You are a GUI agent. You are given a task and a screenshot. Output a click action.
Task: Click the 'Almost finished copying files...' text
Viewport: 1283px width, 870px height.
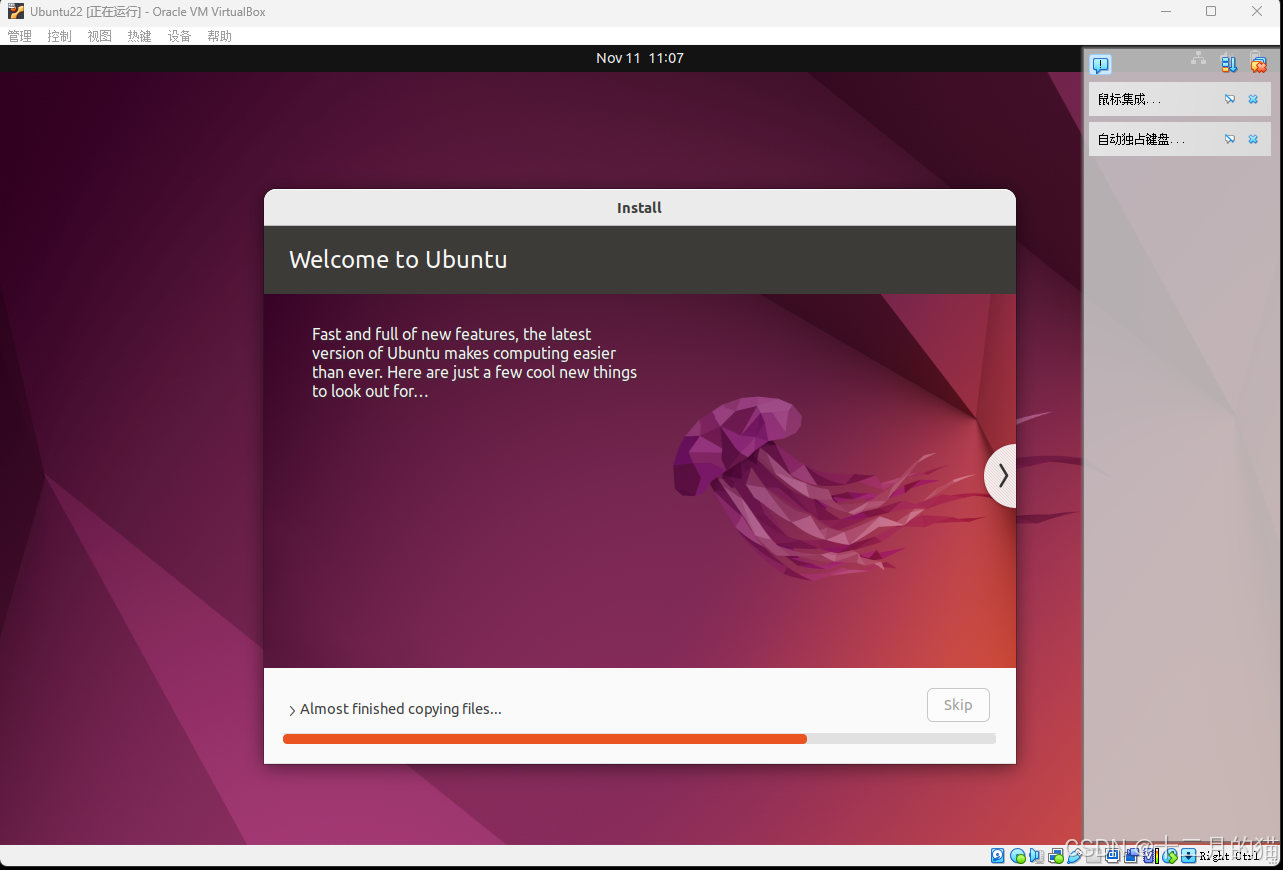pos(401,709)
